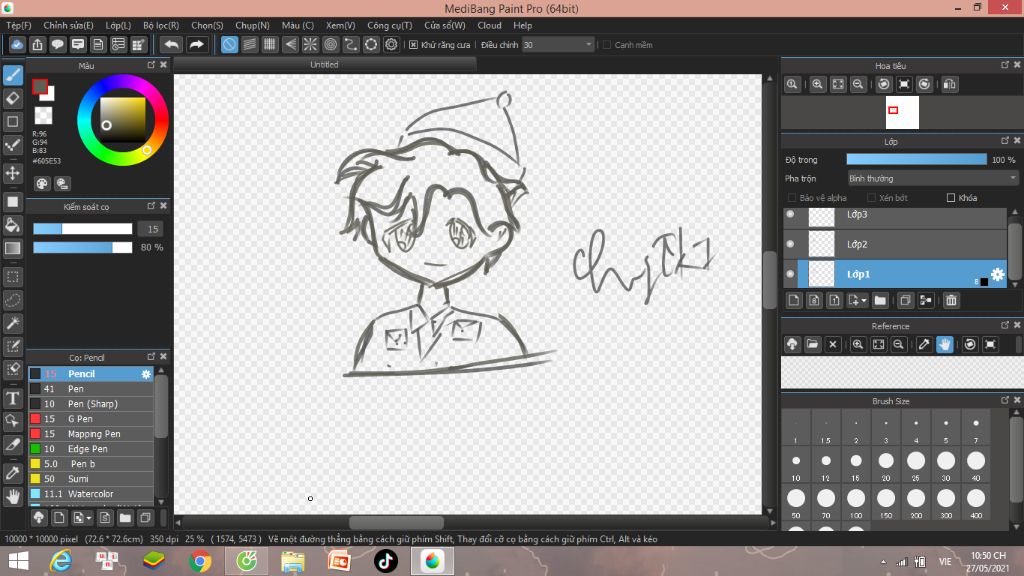Hide Lớp2 layer visibility
Image resolution: width=1024 pixels, height=576 pixels.
click(790, 244)
